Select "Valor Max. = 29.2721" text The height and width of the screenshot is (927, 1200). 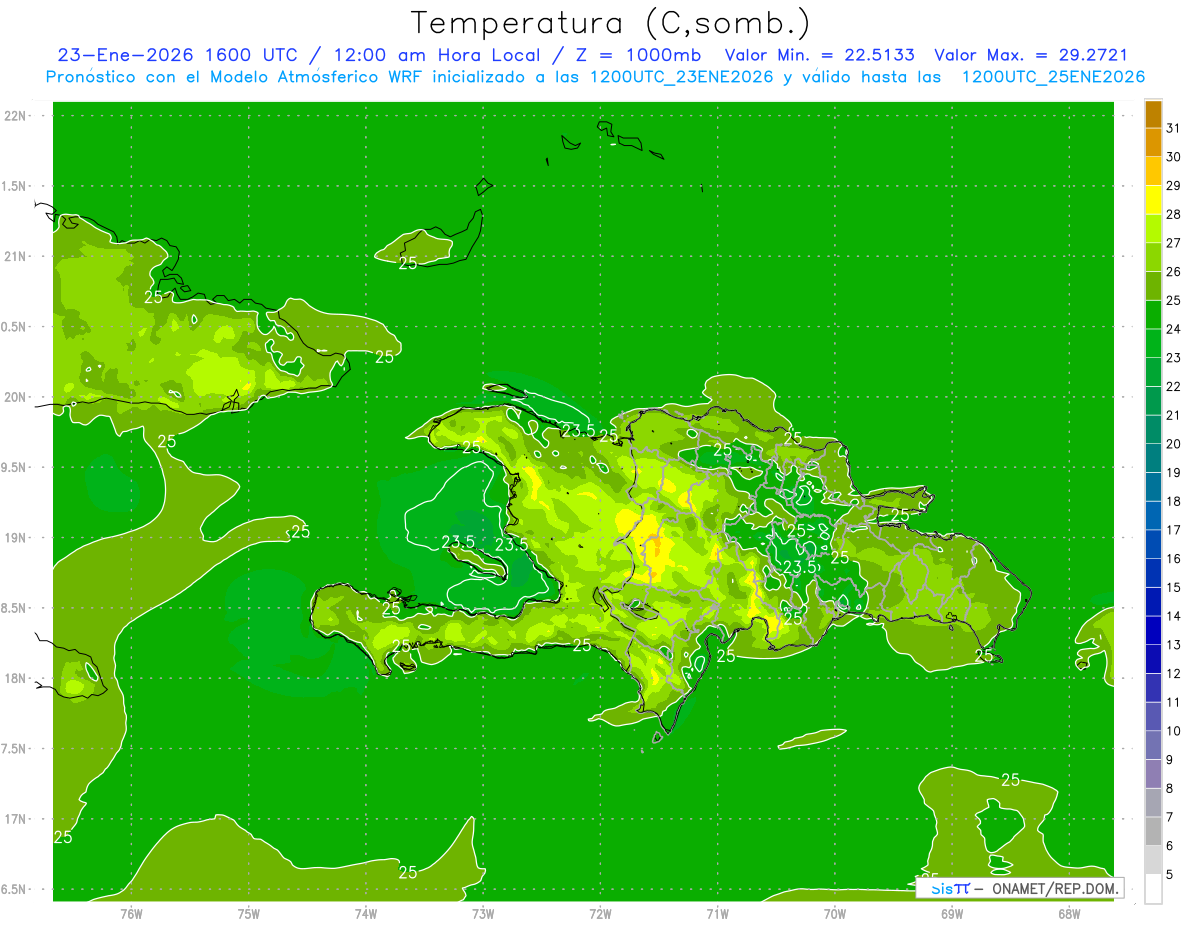coord(1031,56)
